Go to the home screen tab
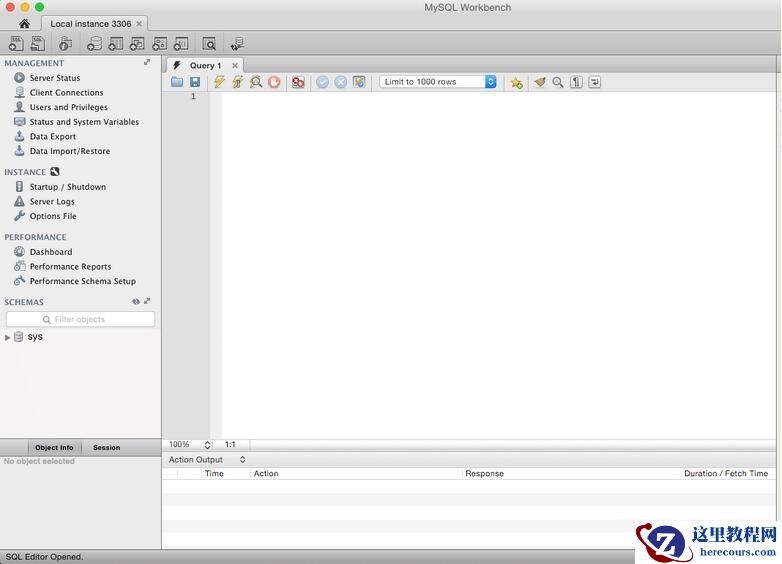Screen dimensions: 782x564 [x=24, y=23]
